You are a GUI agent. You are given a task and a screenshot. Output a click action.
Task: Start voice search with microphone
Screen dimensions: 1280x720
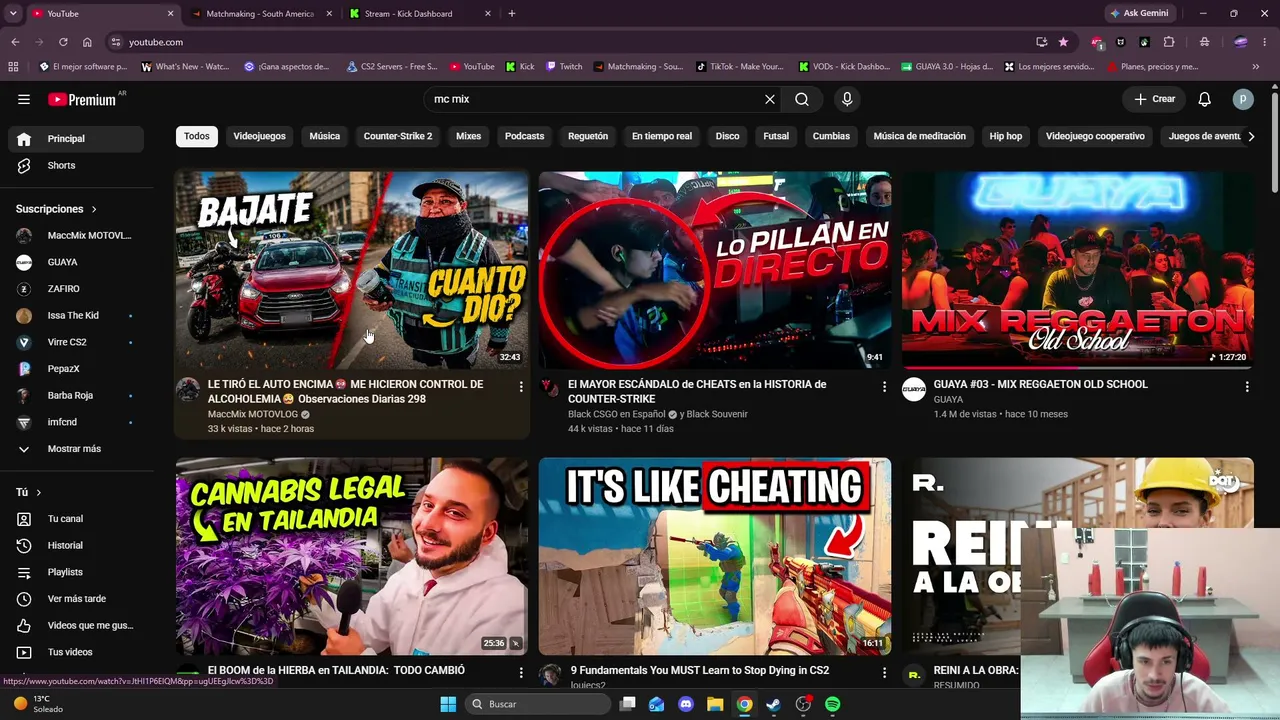click(847, 99)
